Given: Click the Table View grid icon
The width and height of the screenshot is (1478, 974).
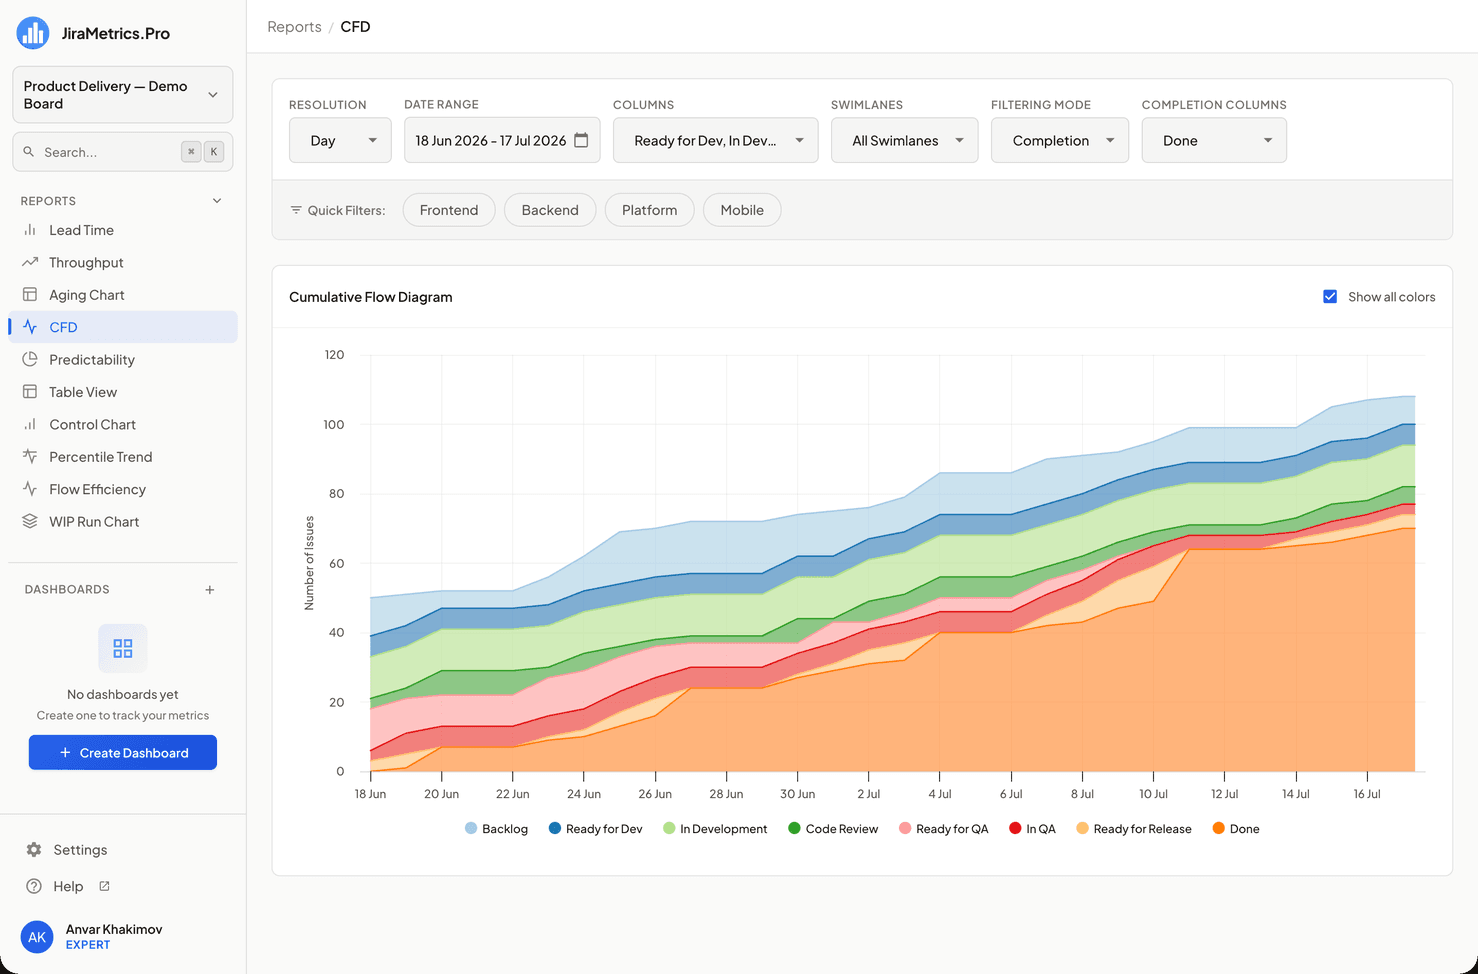Looking at the screenshot, I should (x=30, y=392).
